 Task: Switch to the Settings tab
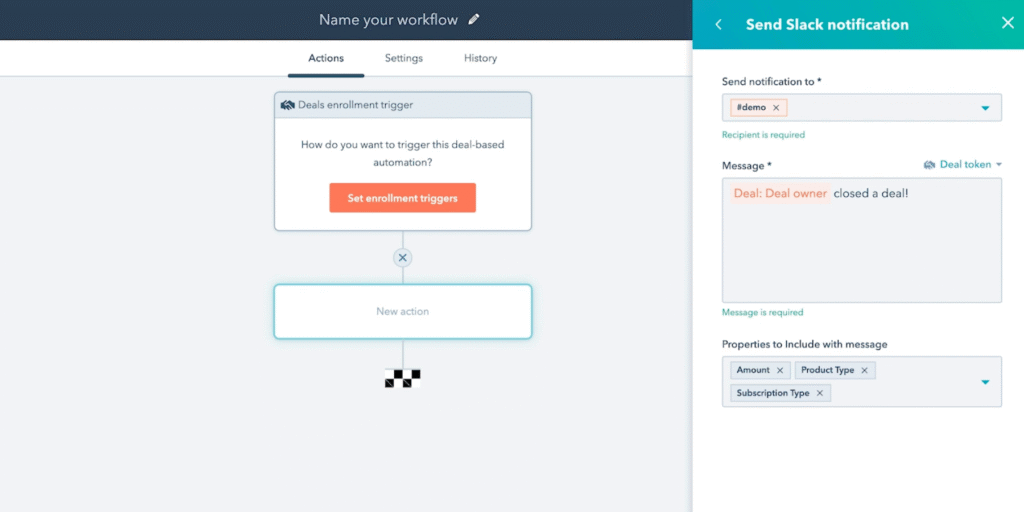click(404, 58)
